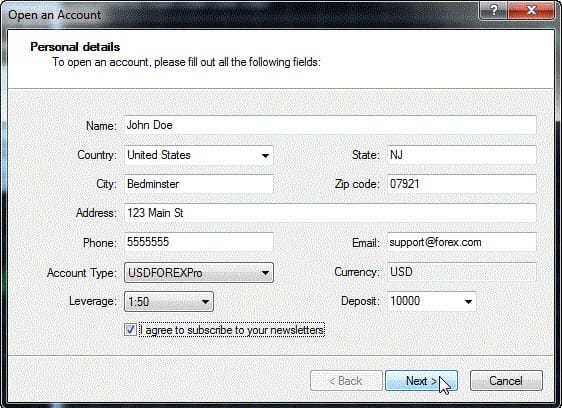Click the disabled Back button
The height and width of the screenshot is (408, 562).
346,380
